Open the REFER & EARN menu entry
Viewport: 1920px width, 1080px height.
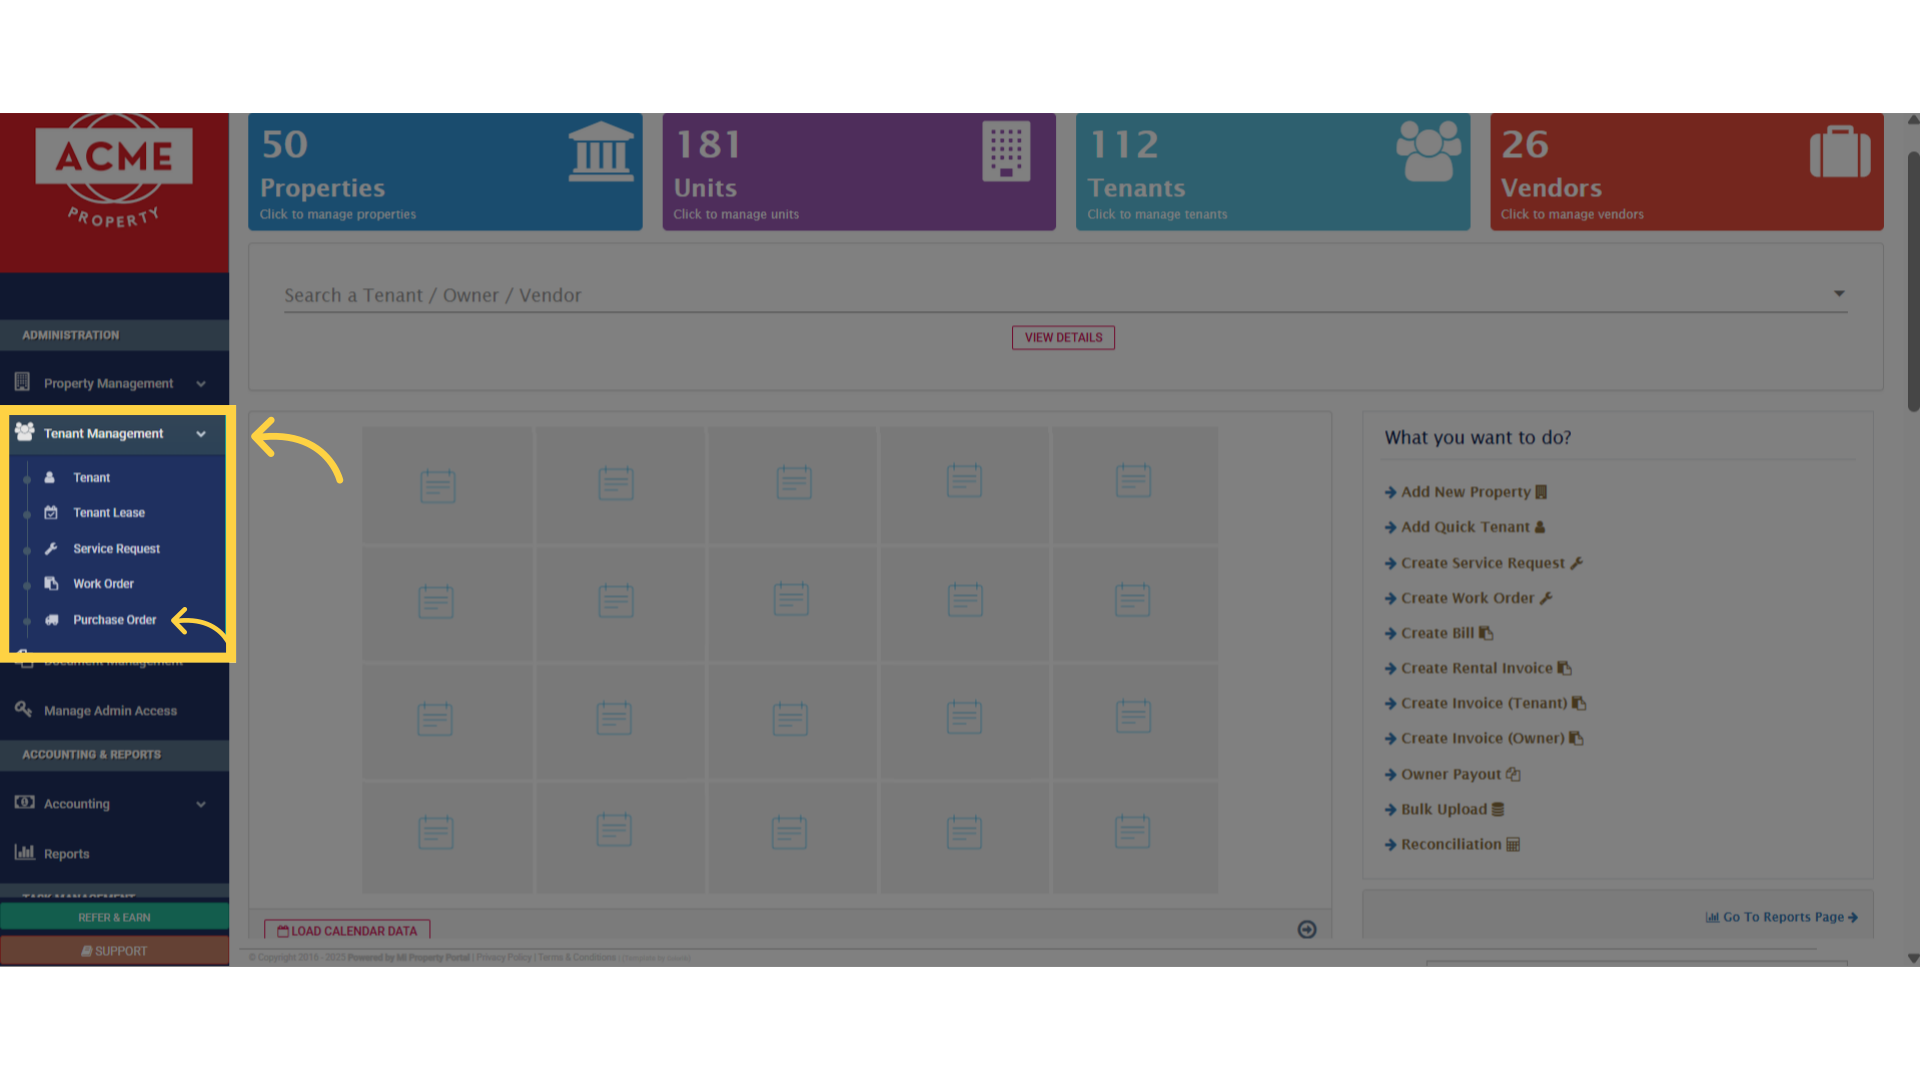[114, 916]
